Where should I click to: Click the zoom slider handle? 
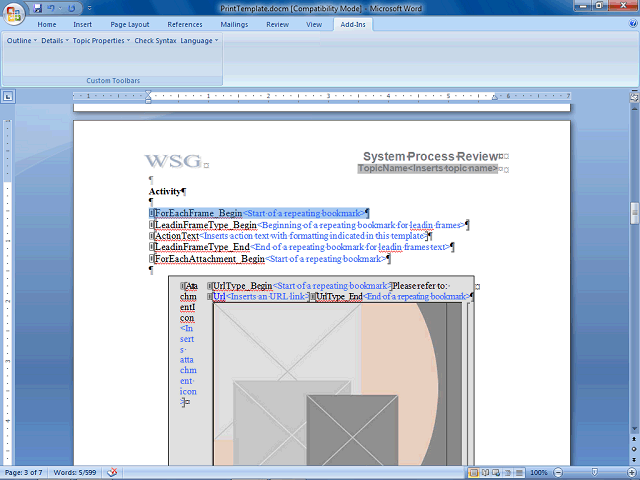595,473
